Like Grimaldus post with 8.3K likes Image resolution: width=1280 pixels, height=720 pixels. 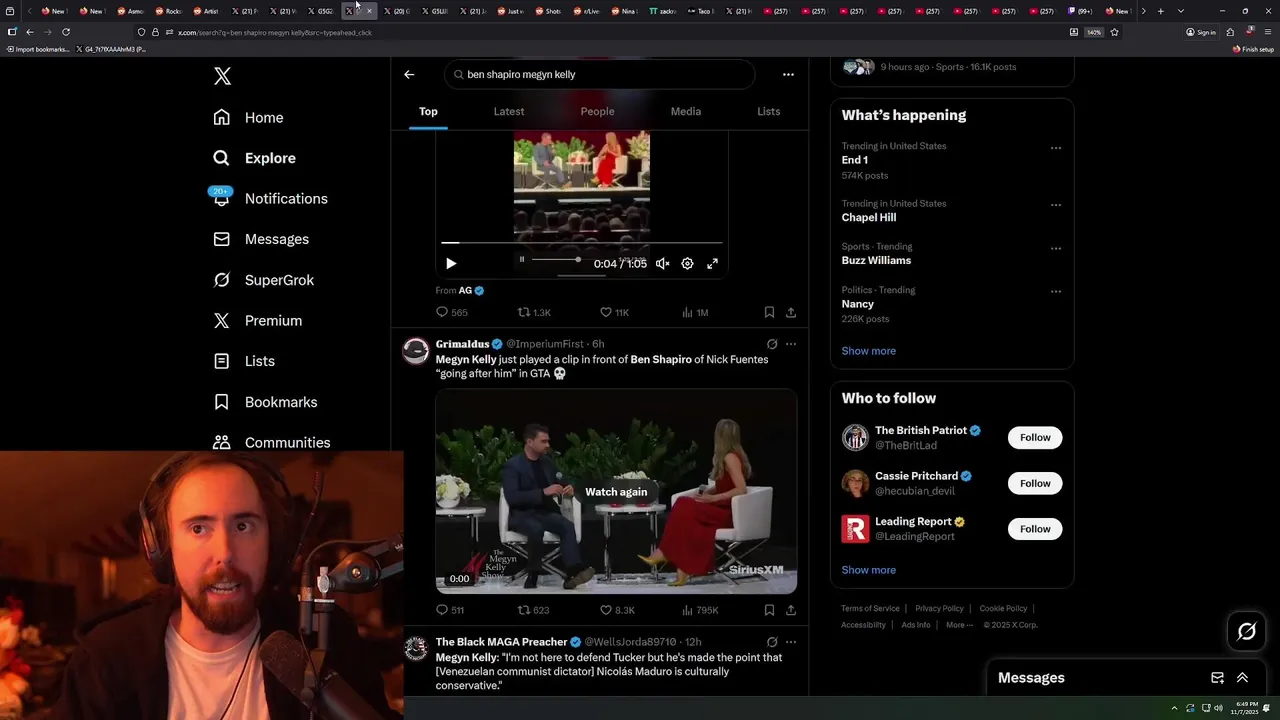[x=617, y=610]
